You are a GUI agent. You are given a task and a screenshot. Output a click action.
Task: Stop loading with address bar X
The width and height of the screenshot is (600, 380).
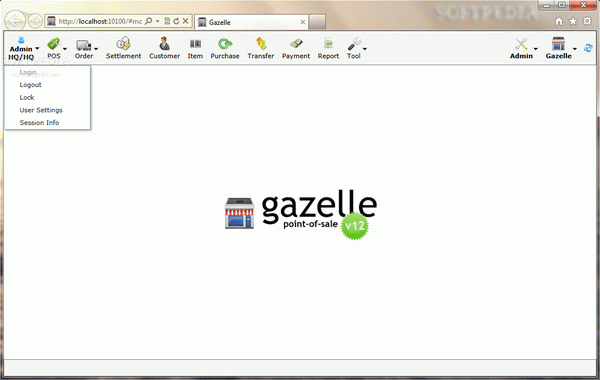point(185,21)
